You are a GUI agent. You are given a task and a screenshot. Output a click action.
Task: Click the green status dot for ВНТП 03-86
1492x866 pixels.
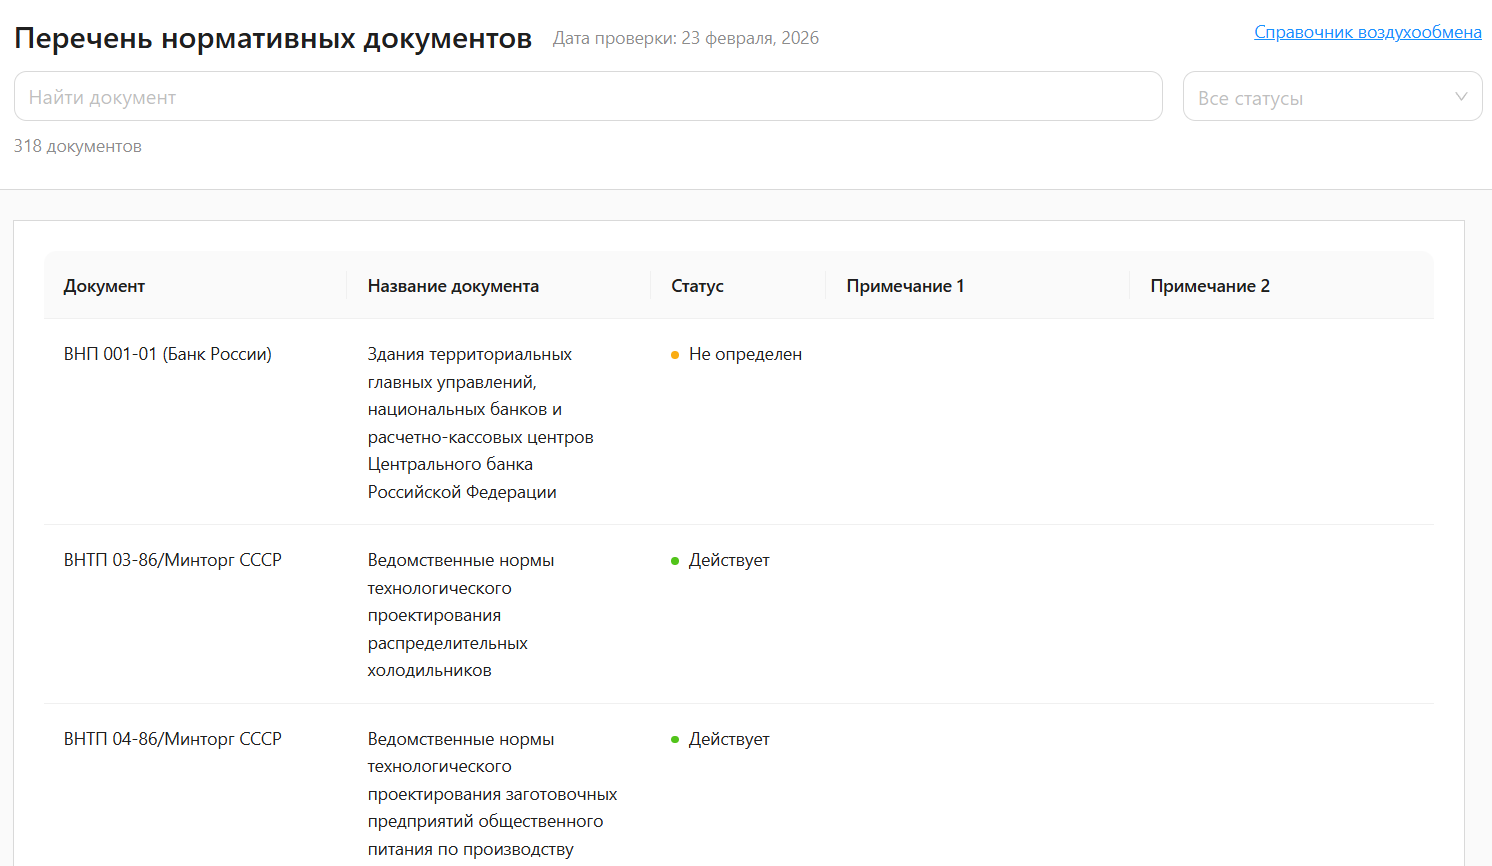676,560
